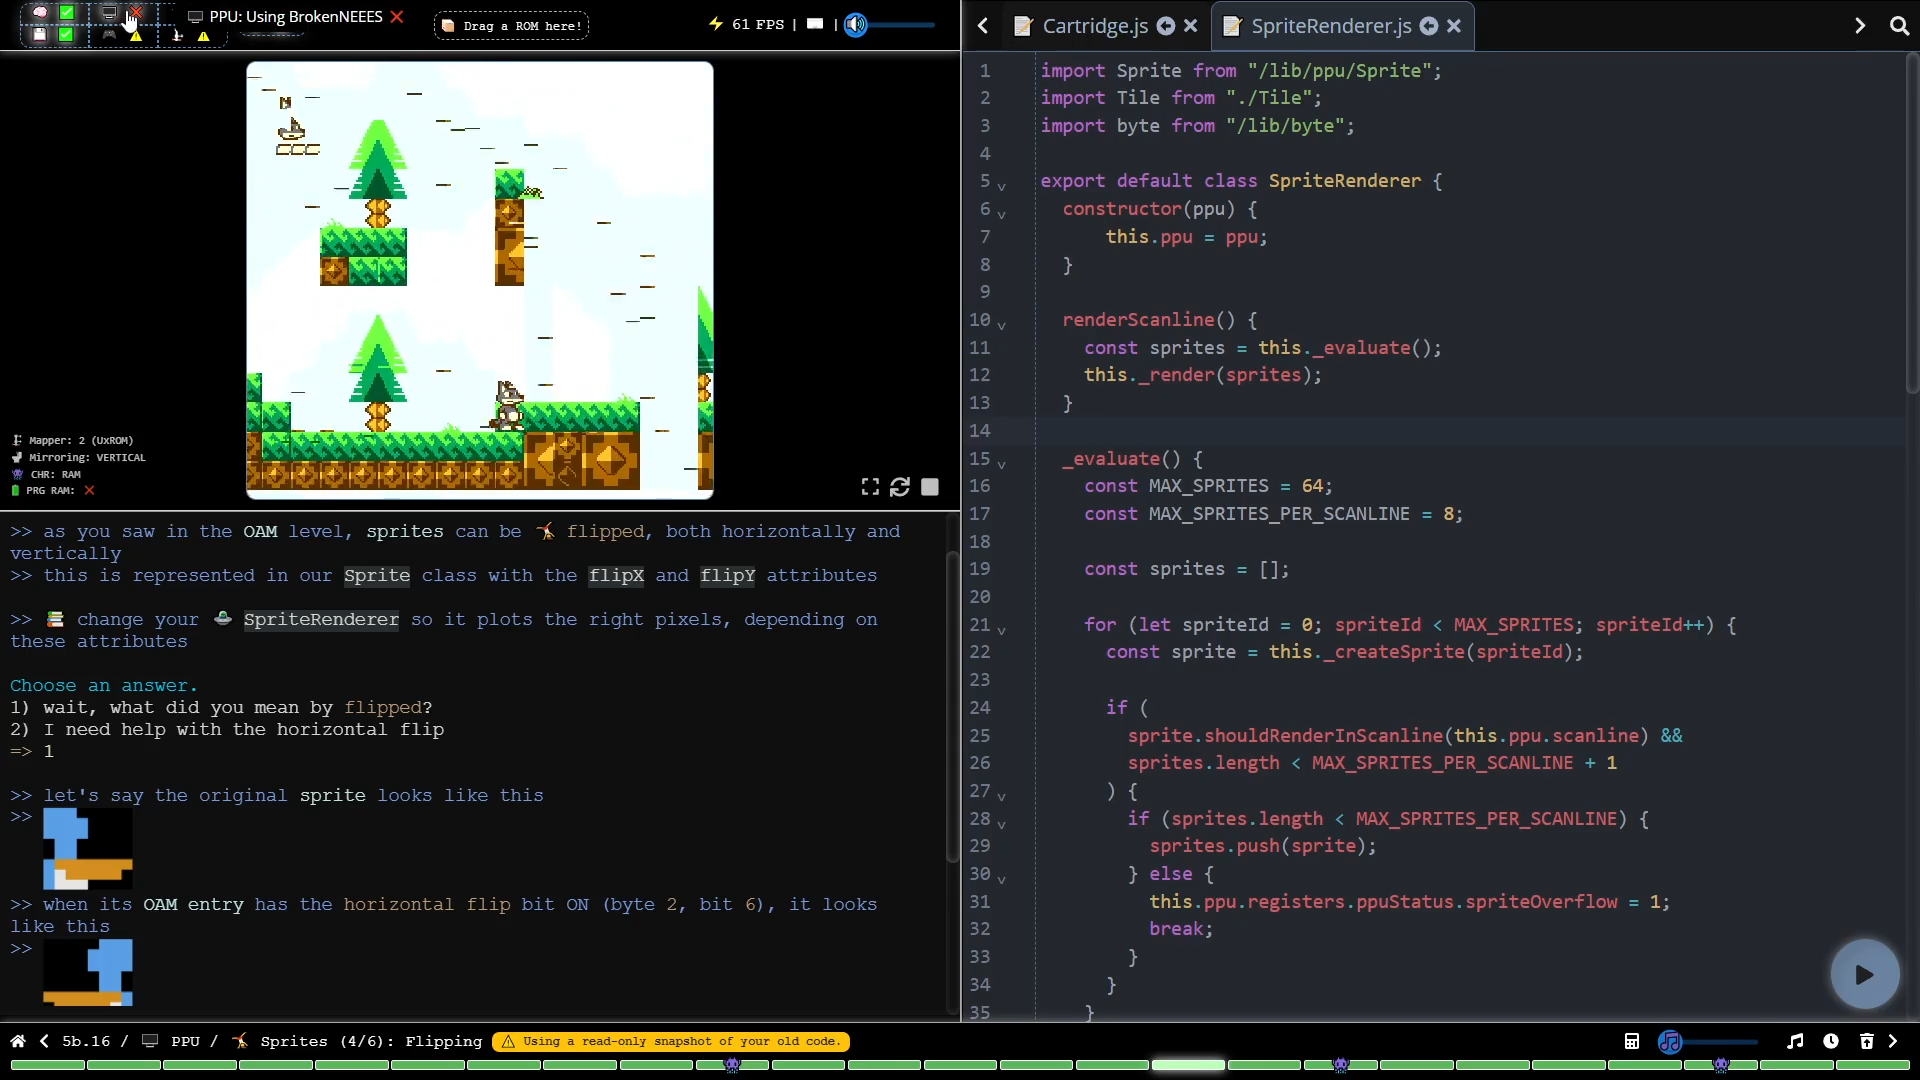This screenshot has width=1920, height=1080.
Task: Collapse the SpriteRenderer class at line 5
Action: tap(1001, 185)
